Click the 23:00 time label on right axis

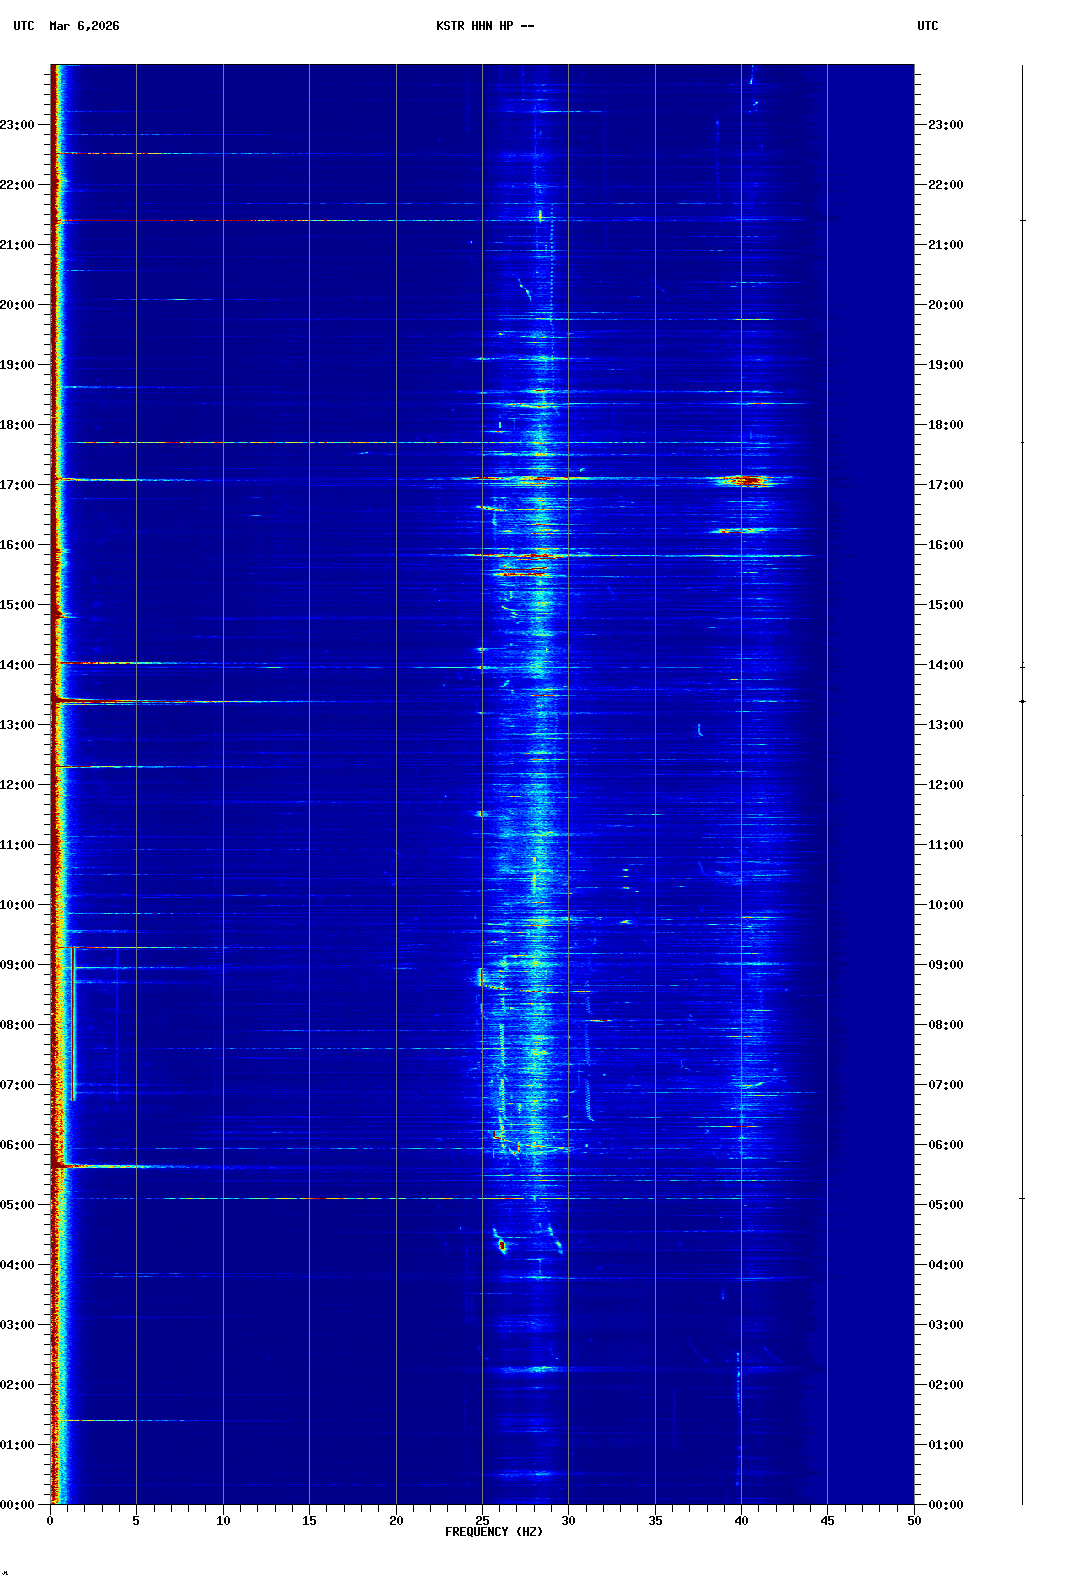pyautogui.click(x=945, y=125)
